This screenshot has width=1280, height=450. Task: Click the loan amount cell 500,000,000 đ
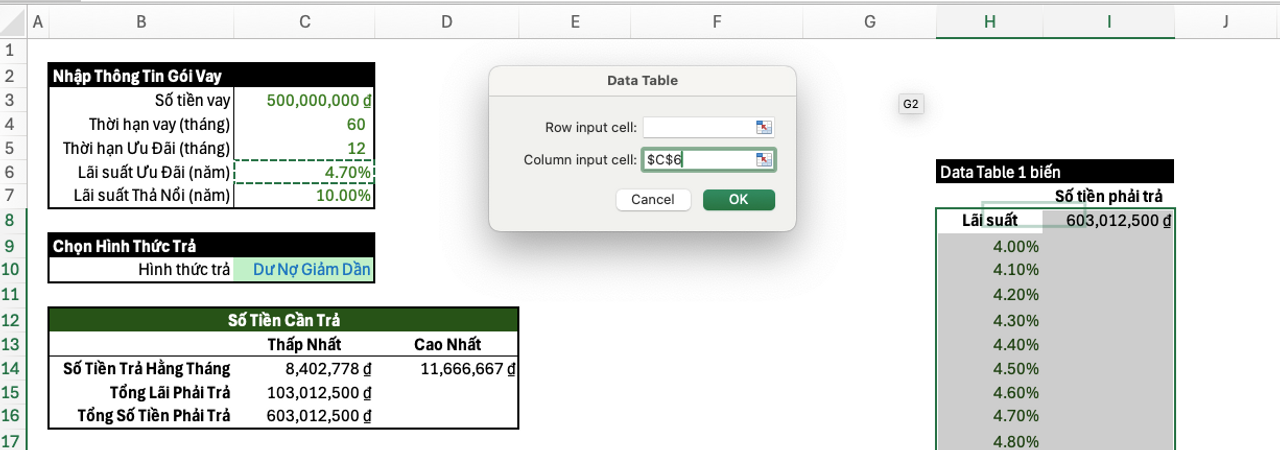coord(304,100)
